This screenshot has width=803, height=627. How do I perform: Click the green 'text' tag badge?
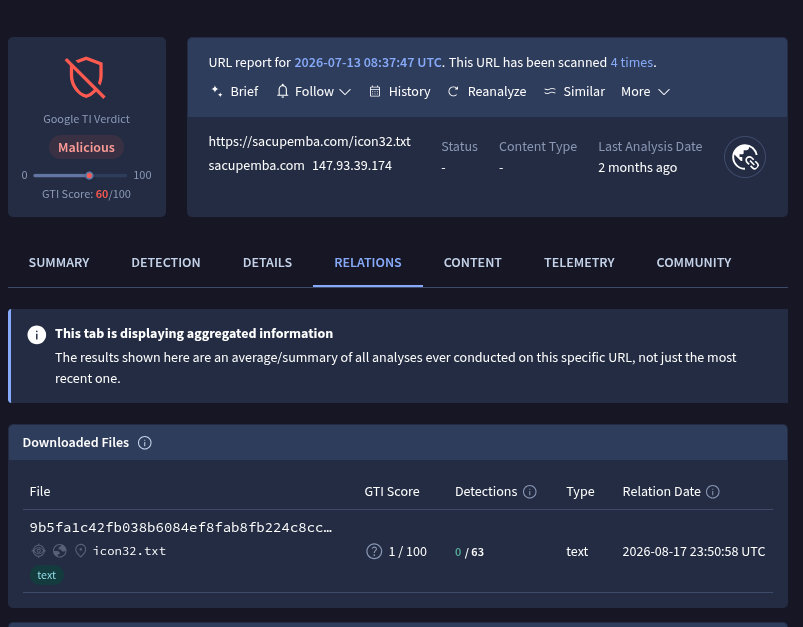pos(47,575)
